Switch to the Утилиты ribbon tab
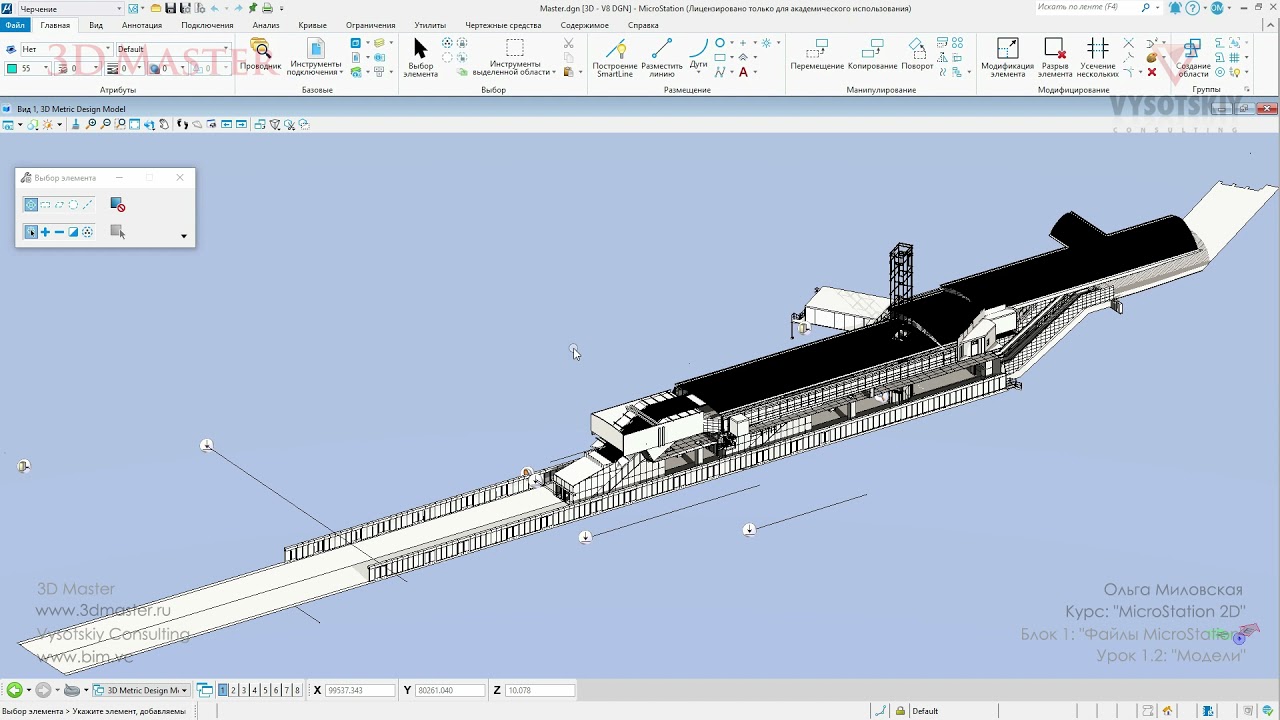The width and height of the screenshot is (1280, 720). click(430, 25)
